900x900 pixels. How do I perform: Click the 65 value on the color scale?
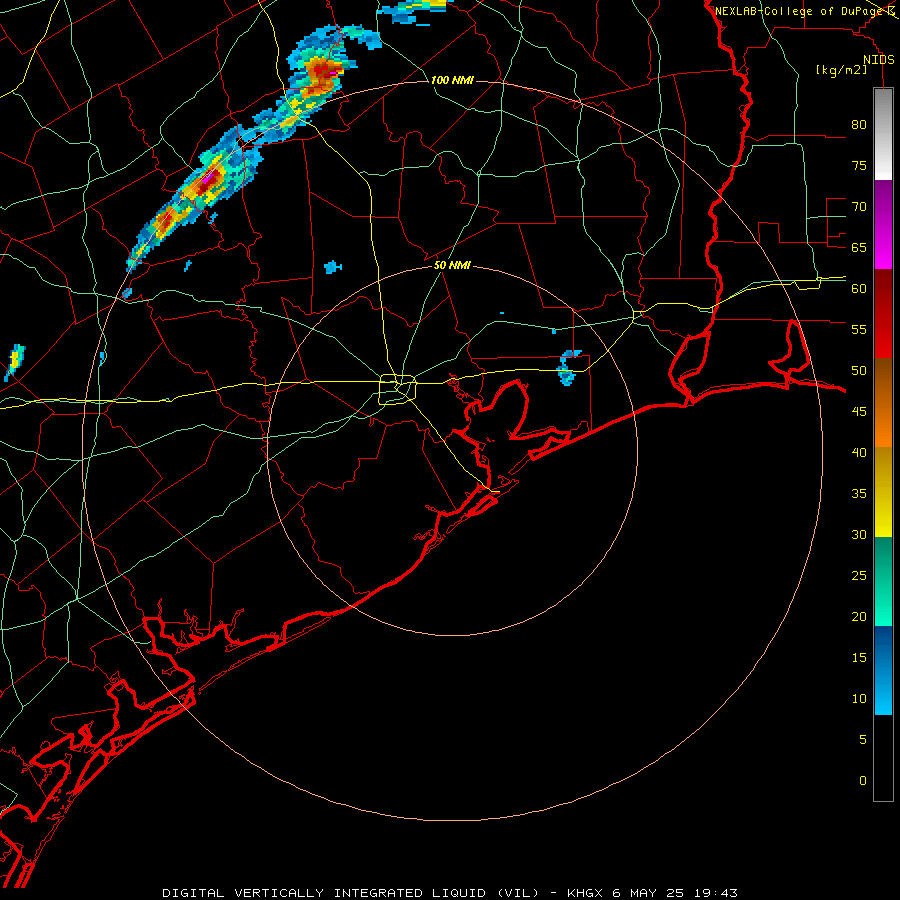point(859,247)
